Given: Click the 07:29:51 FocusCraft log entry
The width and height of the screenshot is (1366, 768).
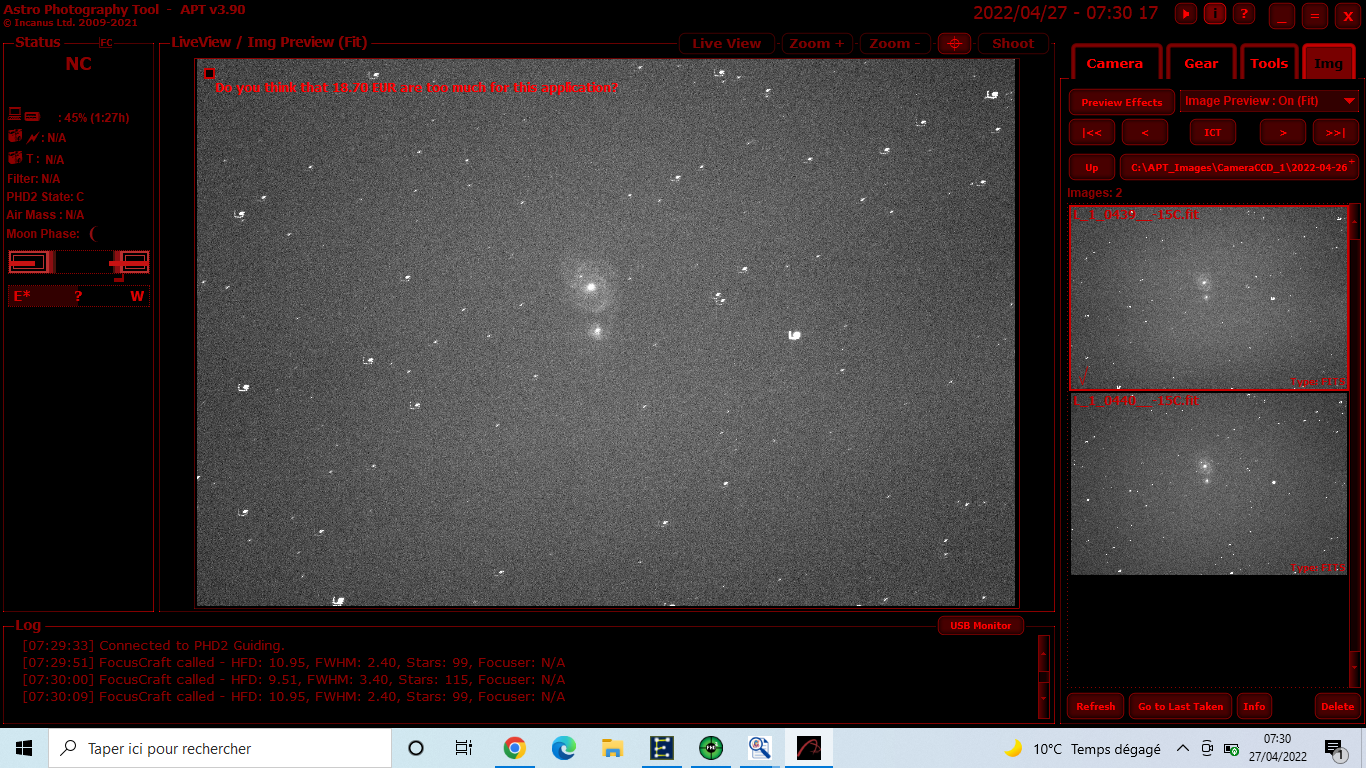Looking at the screenshot, I should pyautogui.click(x=294, y=662).
